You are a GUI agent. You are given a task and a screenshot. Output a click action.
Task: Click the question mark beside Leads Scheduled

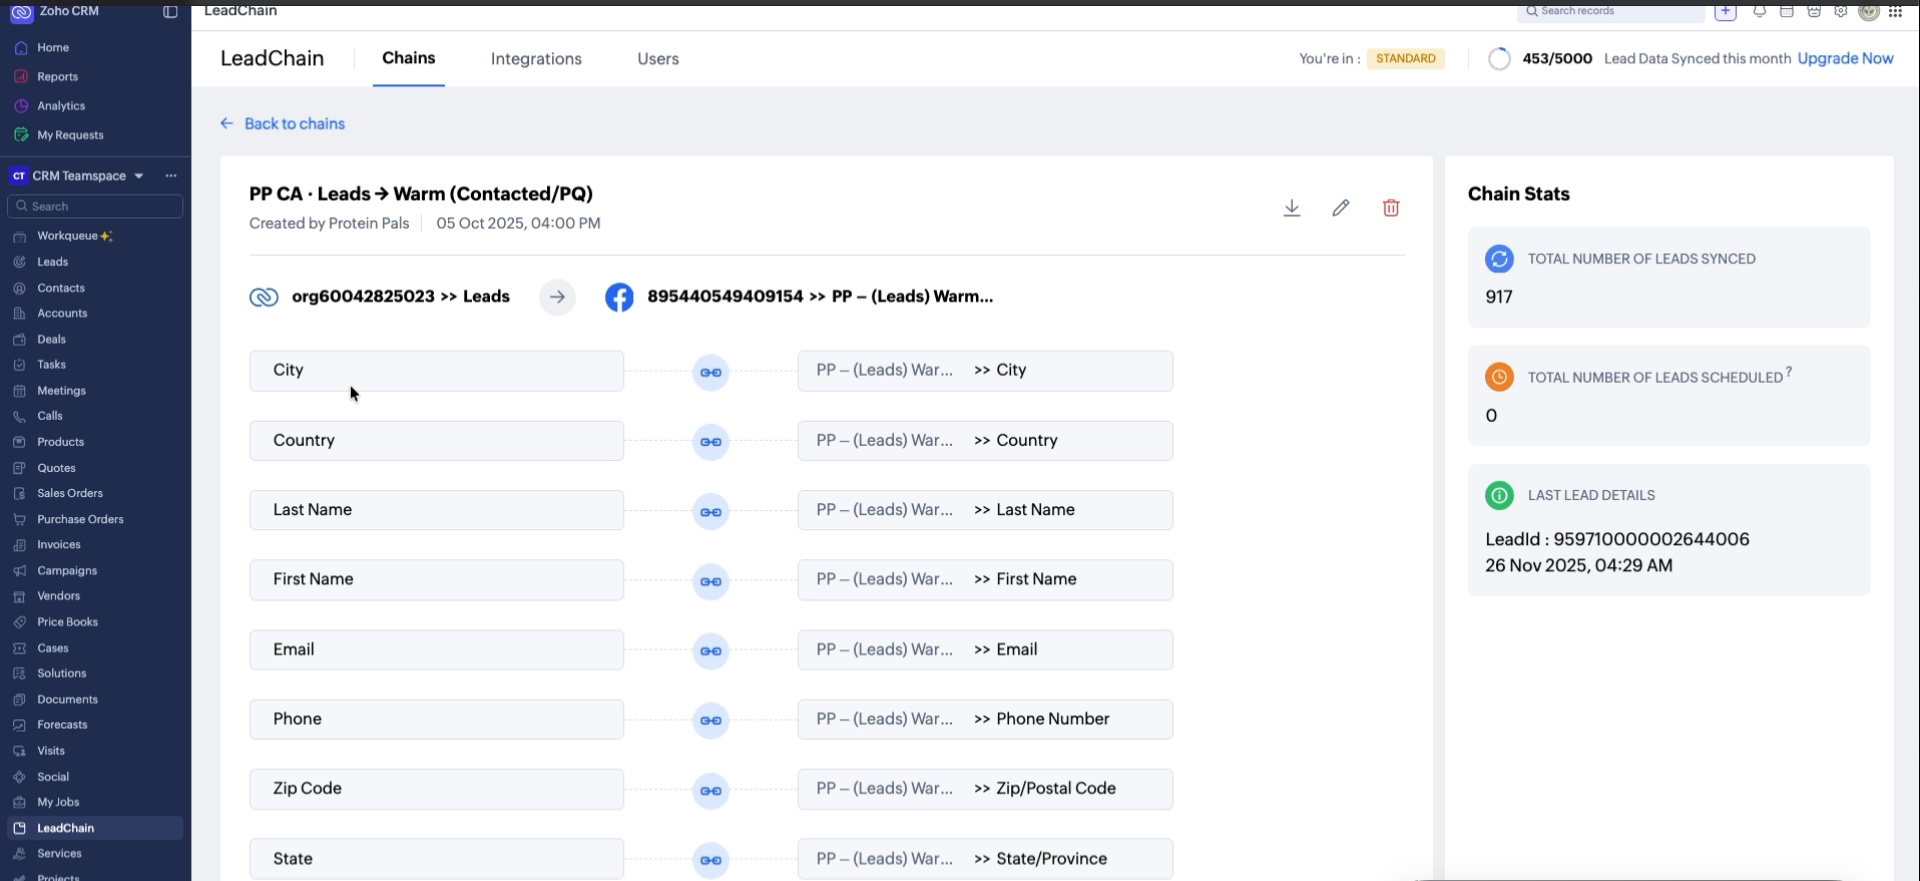click(1789, 372)
